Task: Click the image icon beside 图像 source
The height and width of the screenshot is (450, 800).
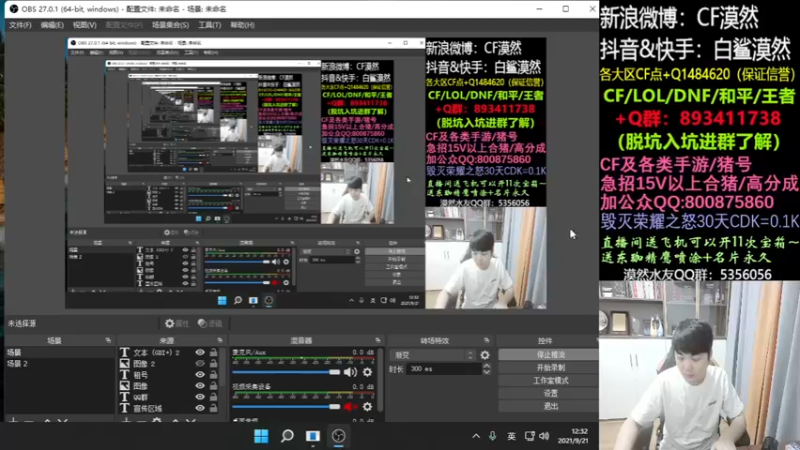Action: [124, 386]
